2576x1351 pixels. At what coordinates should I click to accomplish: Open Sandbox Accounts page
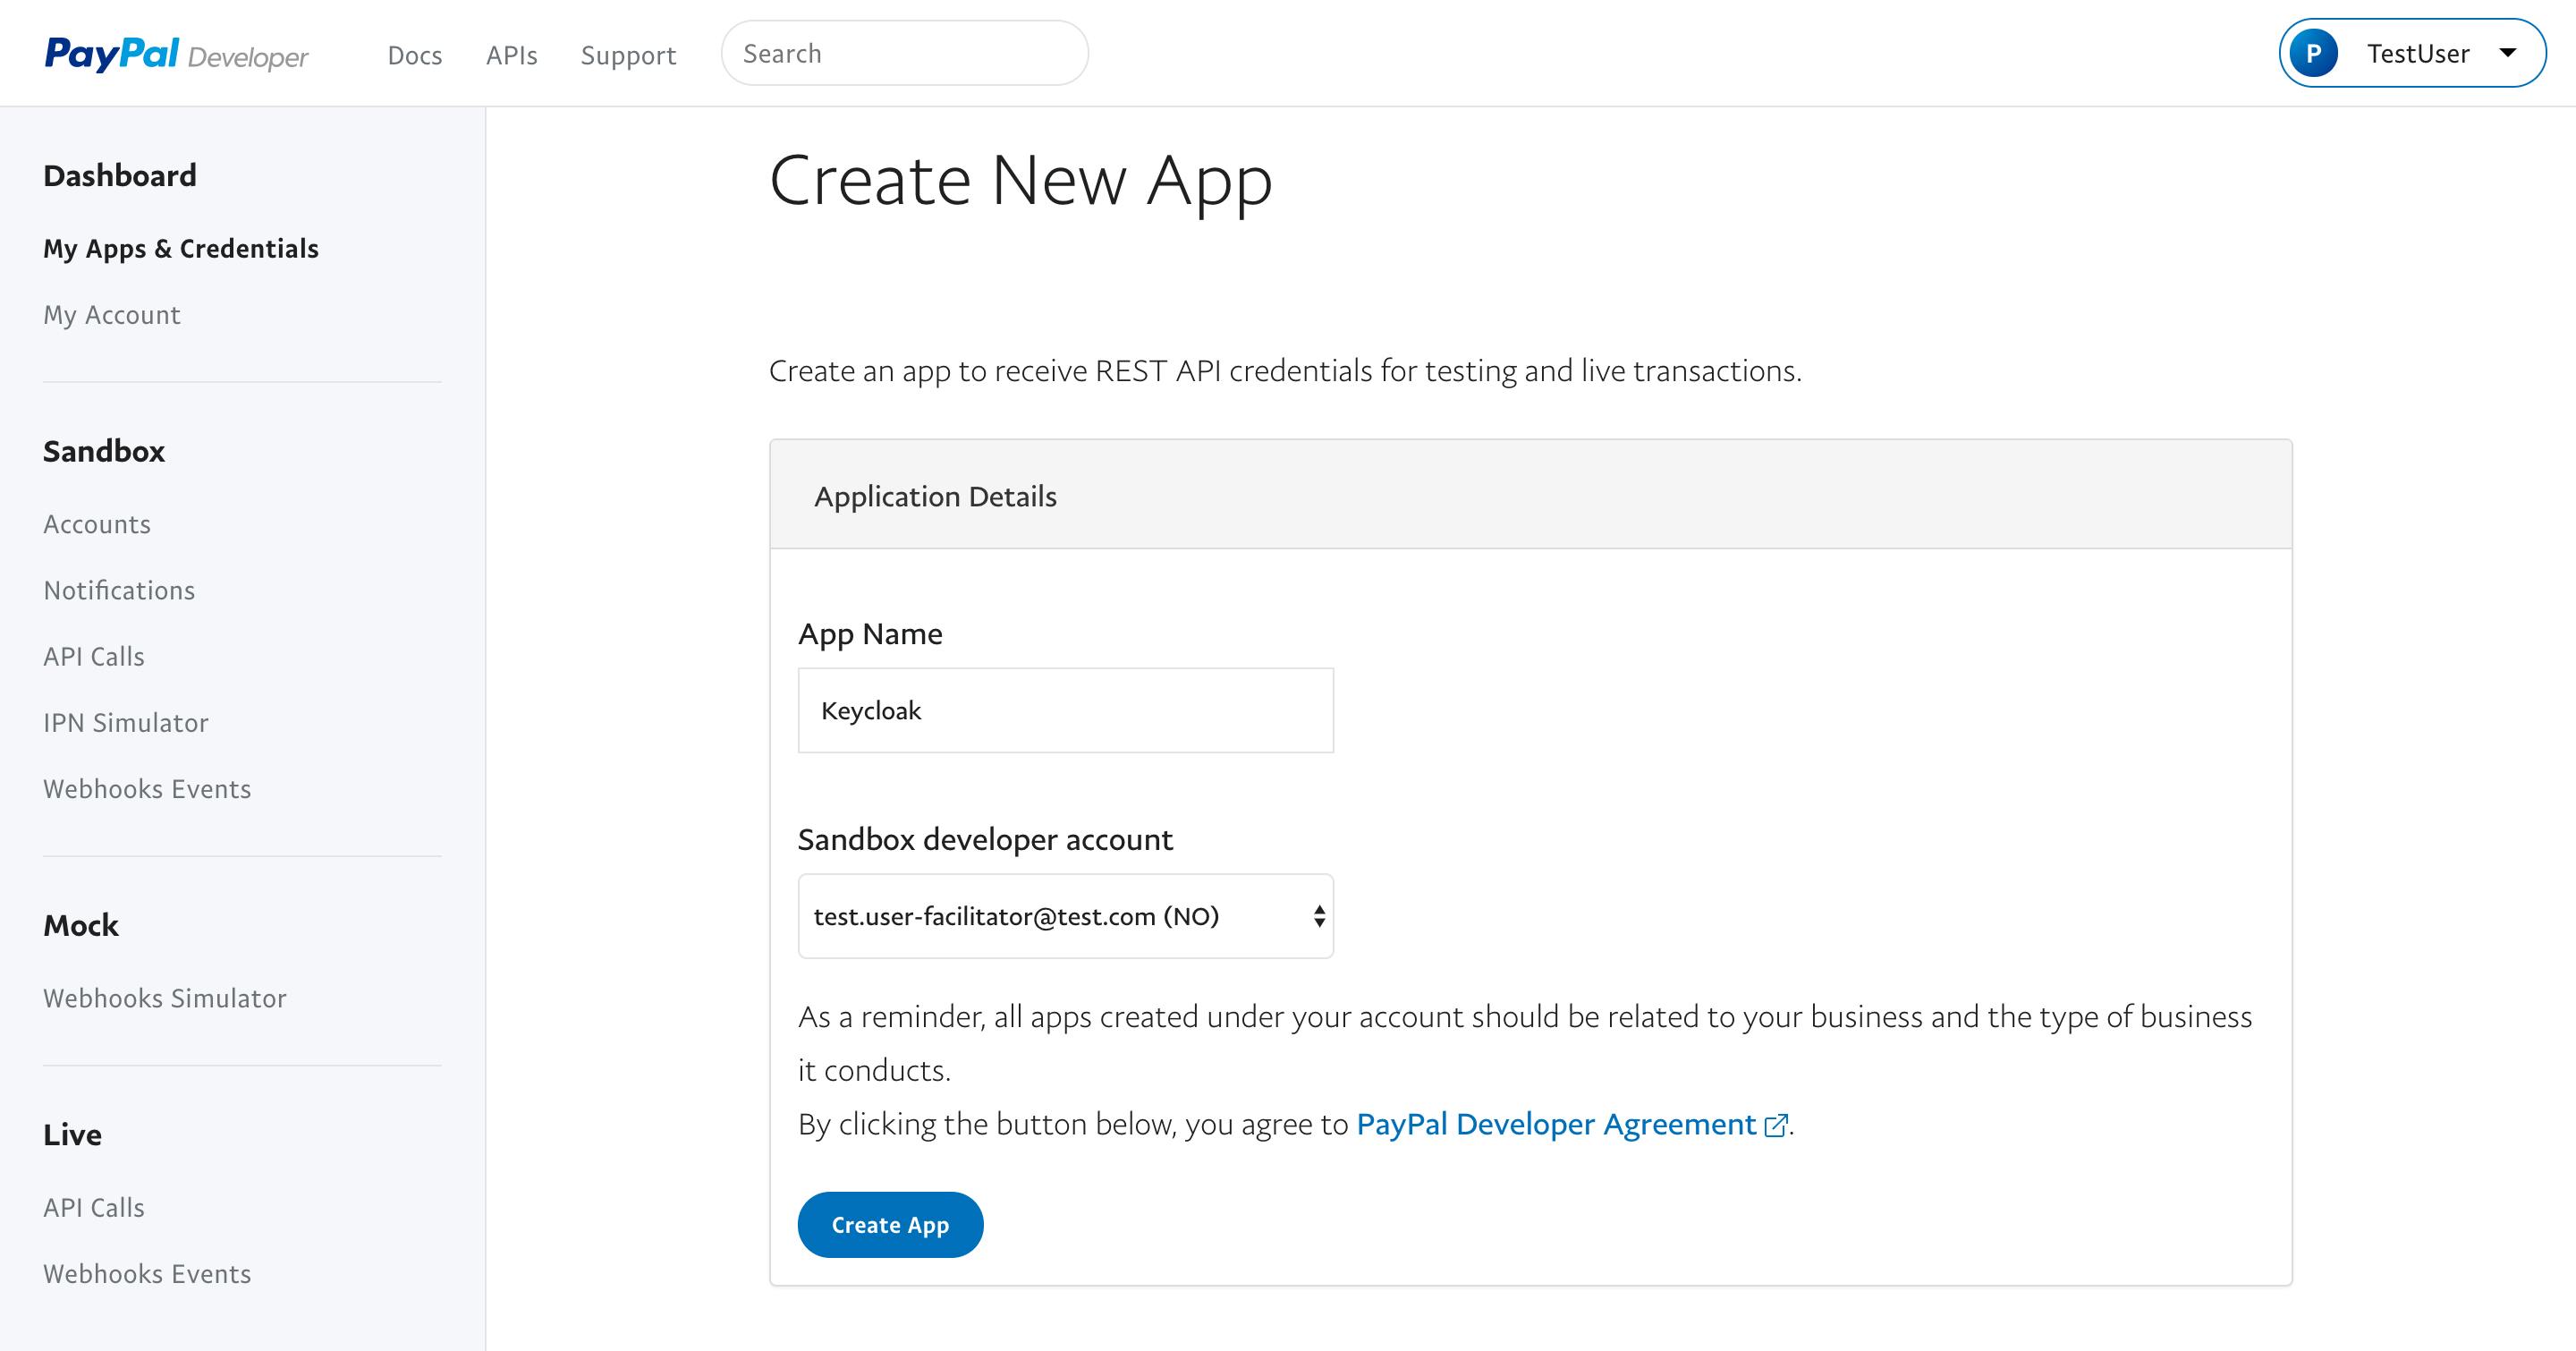click(96, 523)
